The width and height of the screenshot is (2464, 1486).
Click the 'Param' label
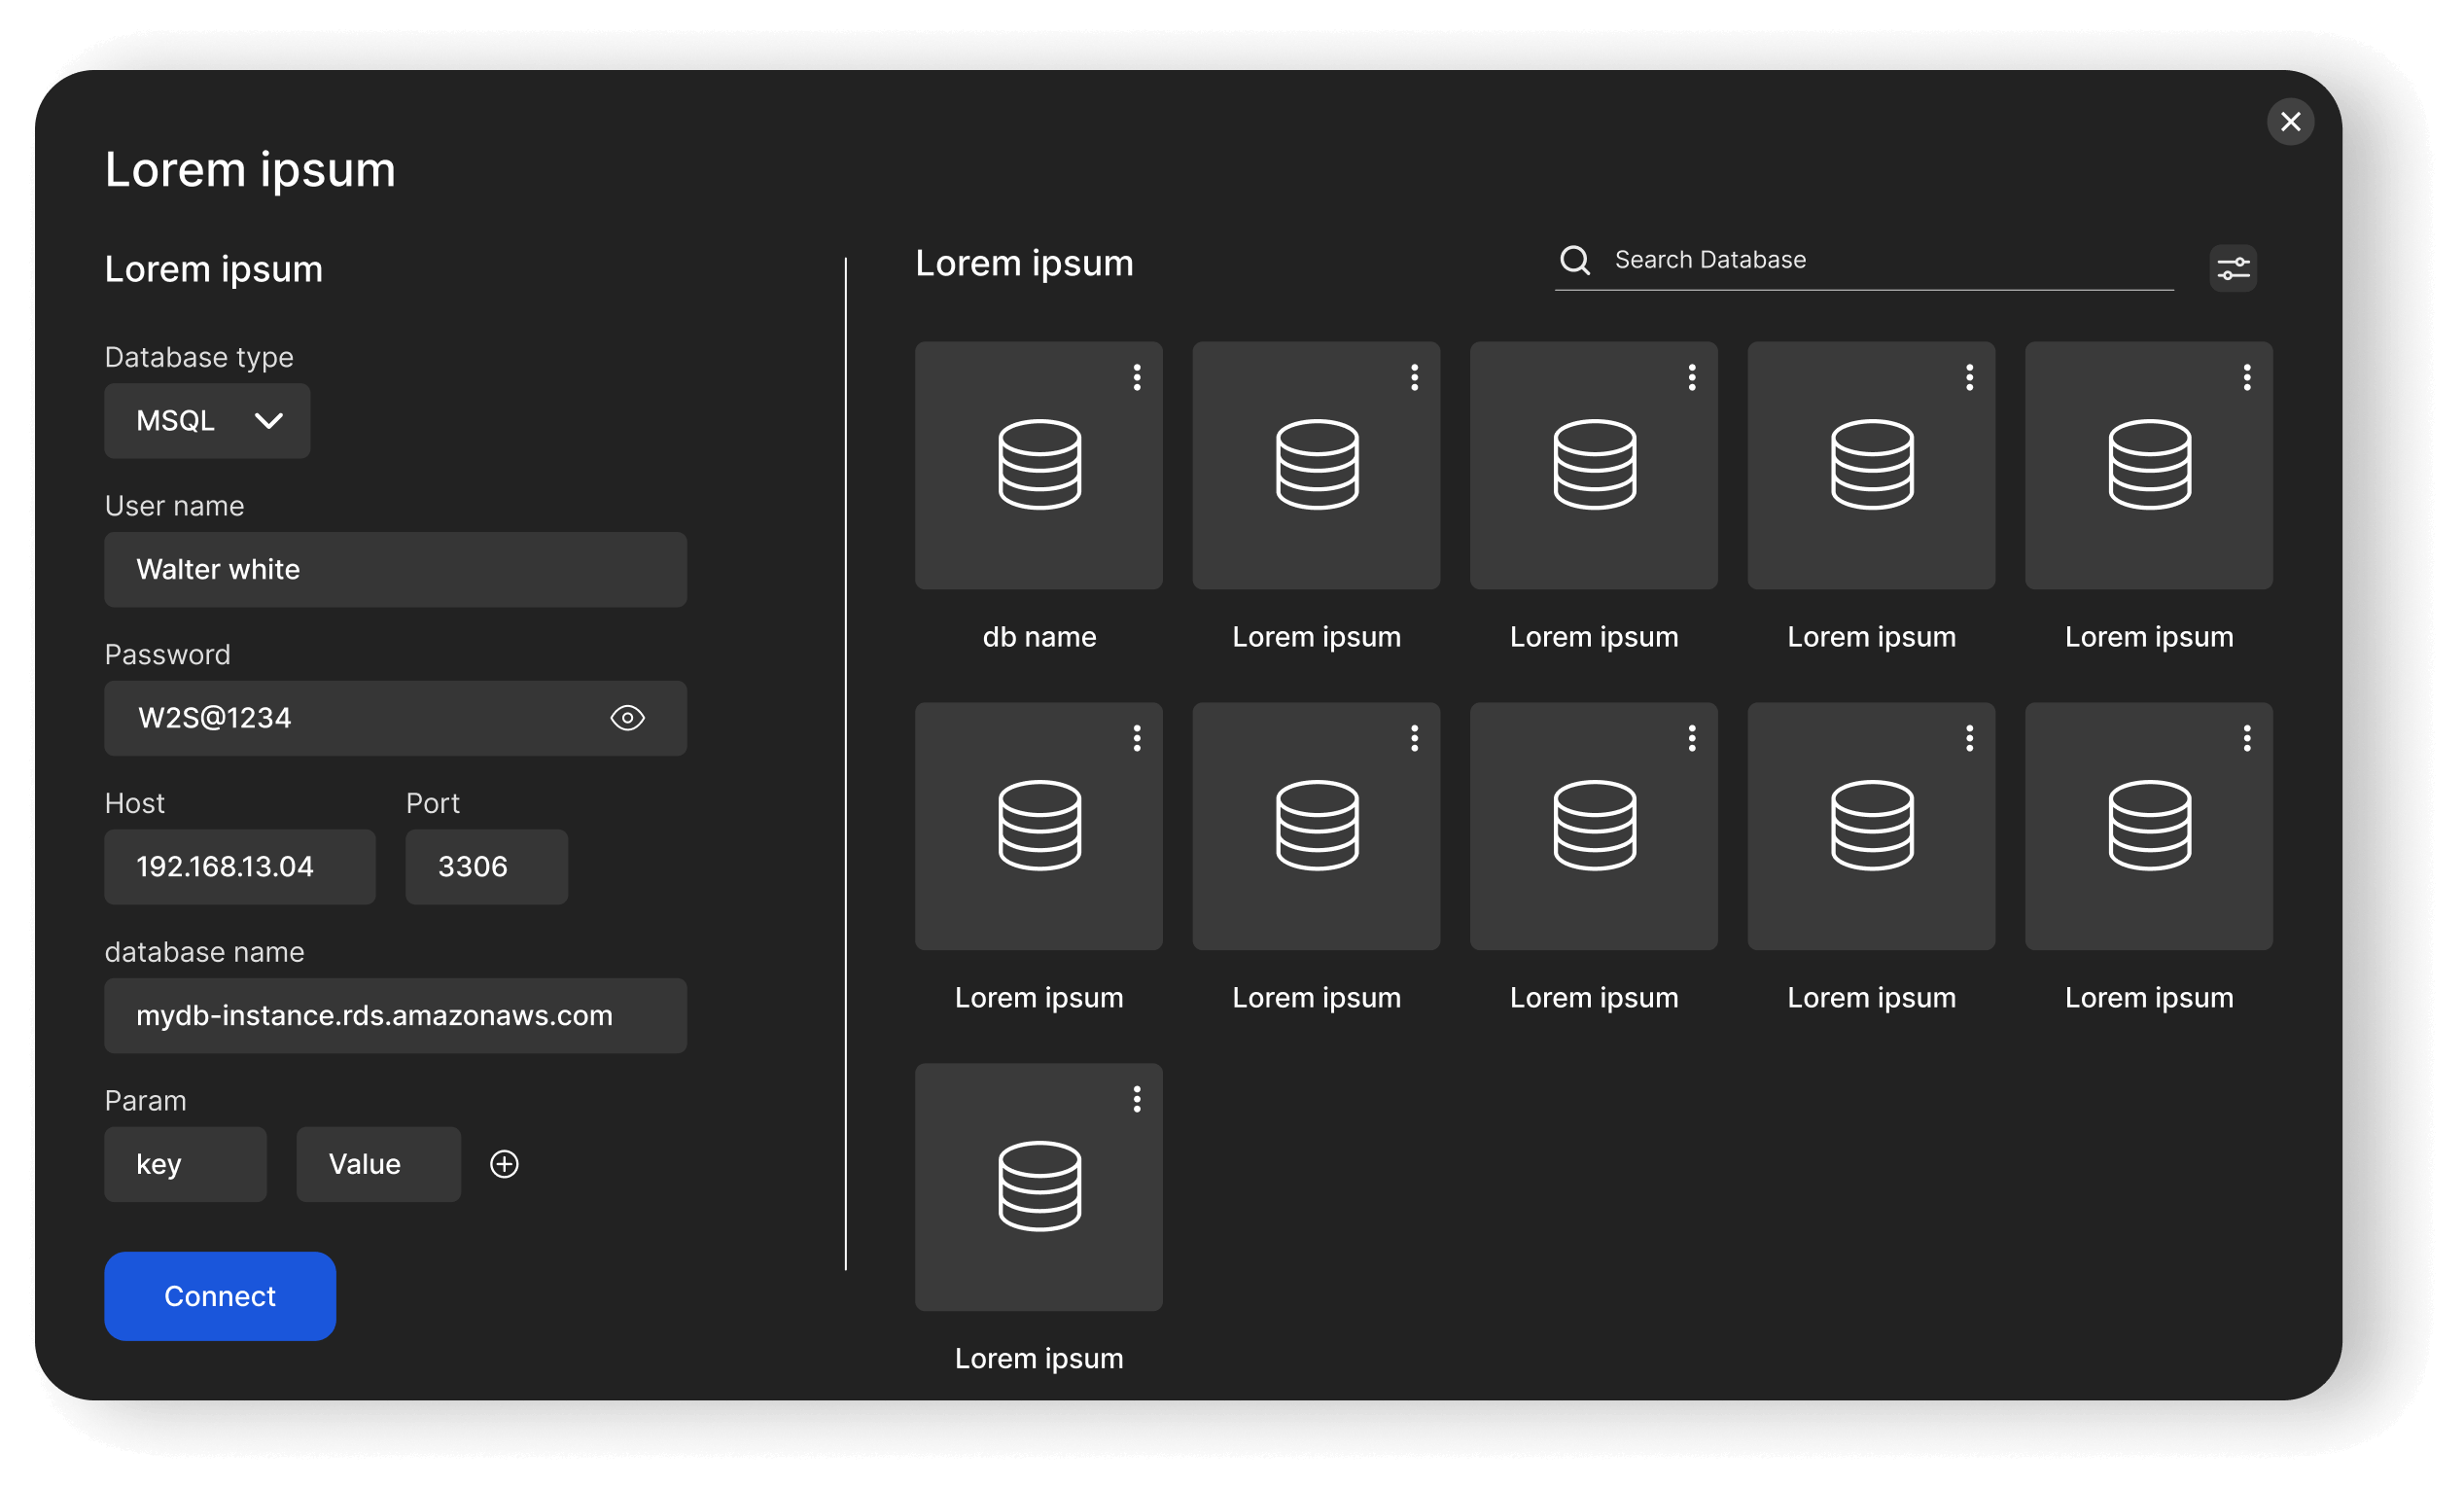click(x=145, y=1101)
